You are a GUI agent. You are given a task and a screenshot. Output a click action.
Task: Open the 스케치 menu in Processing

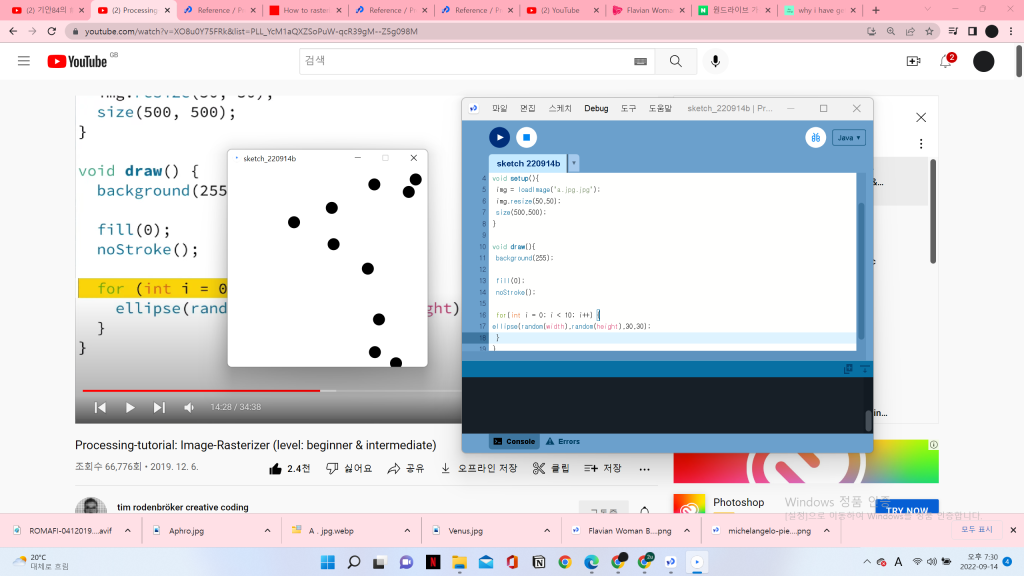[560, 108]
